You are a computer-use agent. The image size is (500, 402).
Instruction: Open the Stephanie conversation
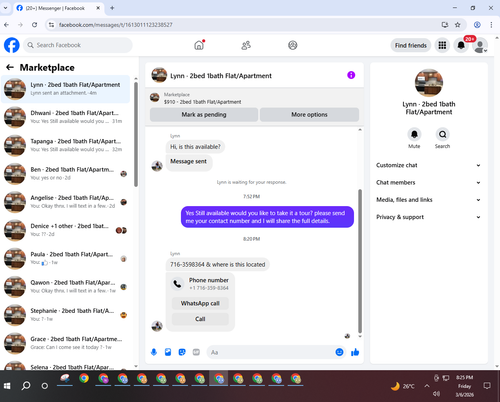(66, 315)
